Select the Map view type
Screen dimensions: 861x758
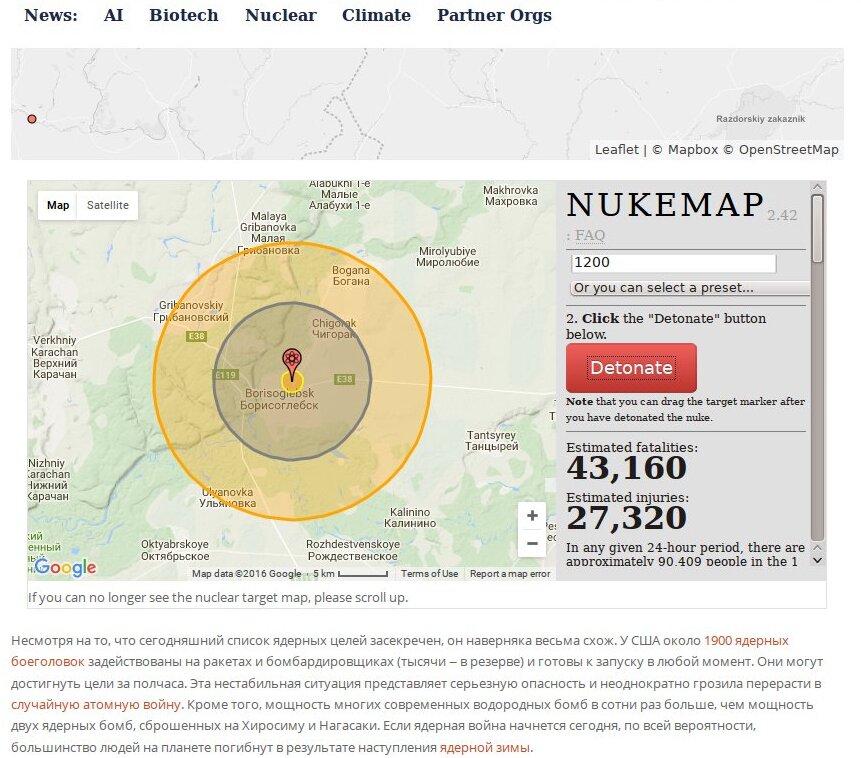[x=58, y=205]
